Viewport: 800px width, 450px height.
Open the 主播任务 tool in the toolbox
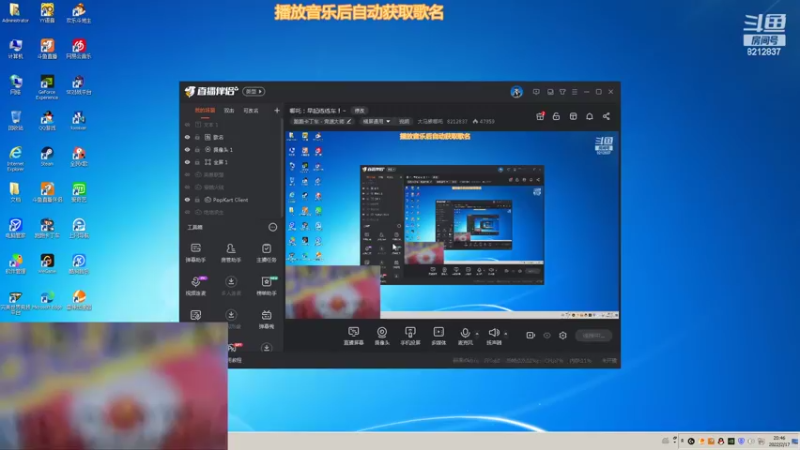coord(266,253)
